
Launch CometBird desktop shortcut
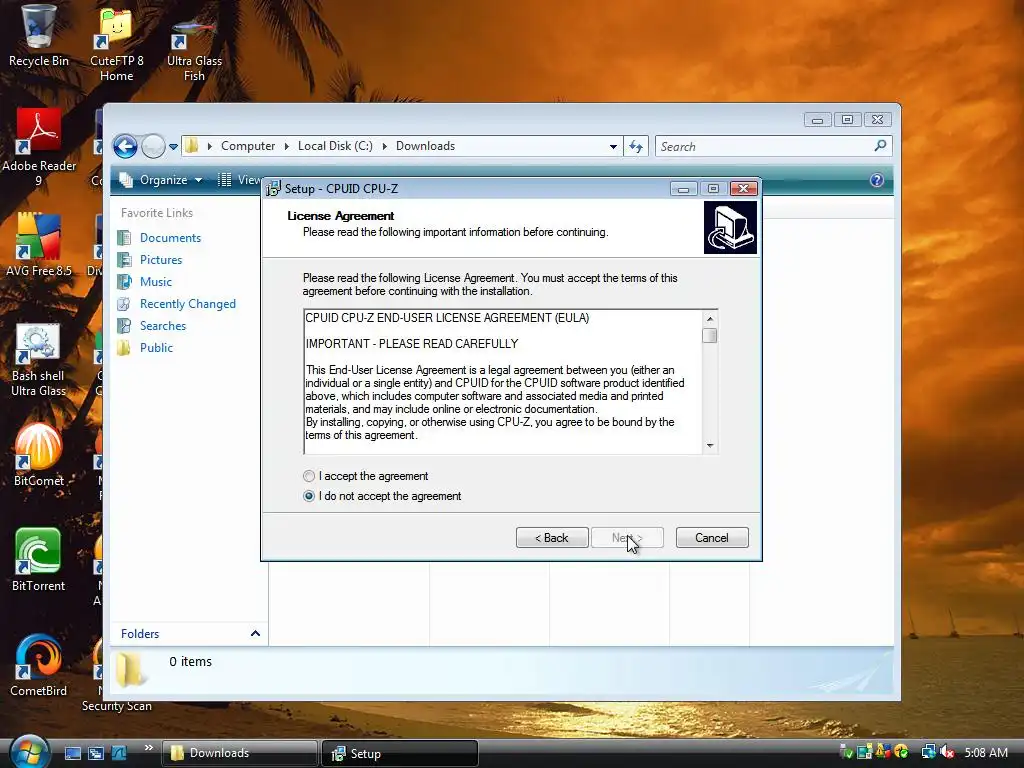click(39, 665)
